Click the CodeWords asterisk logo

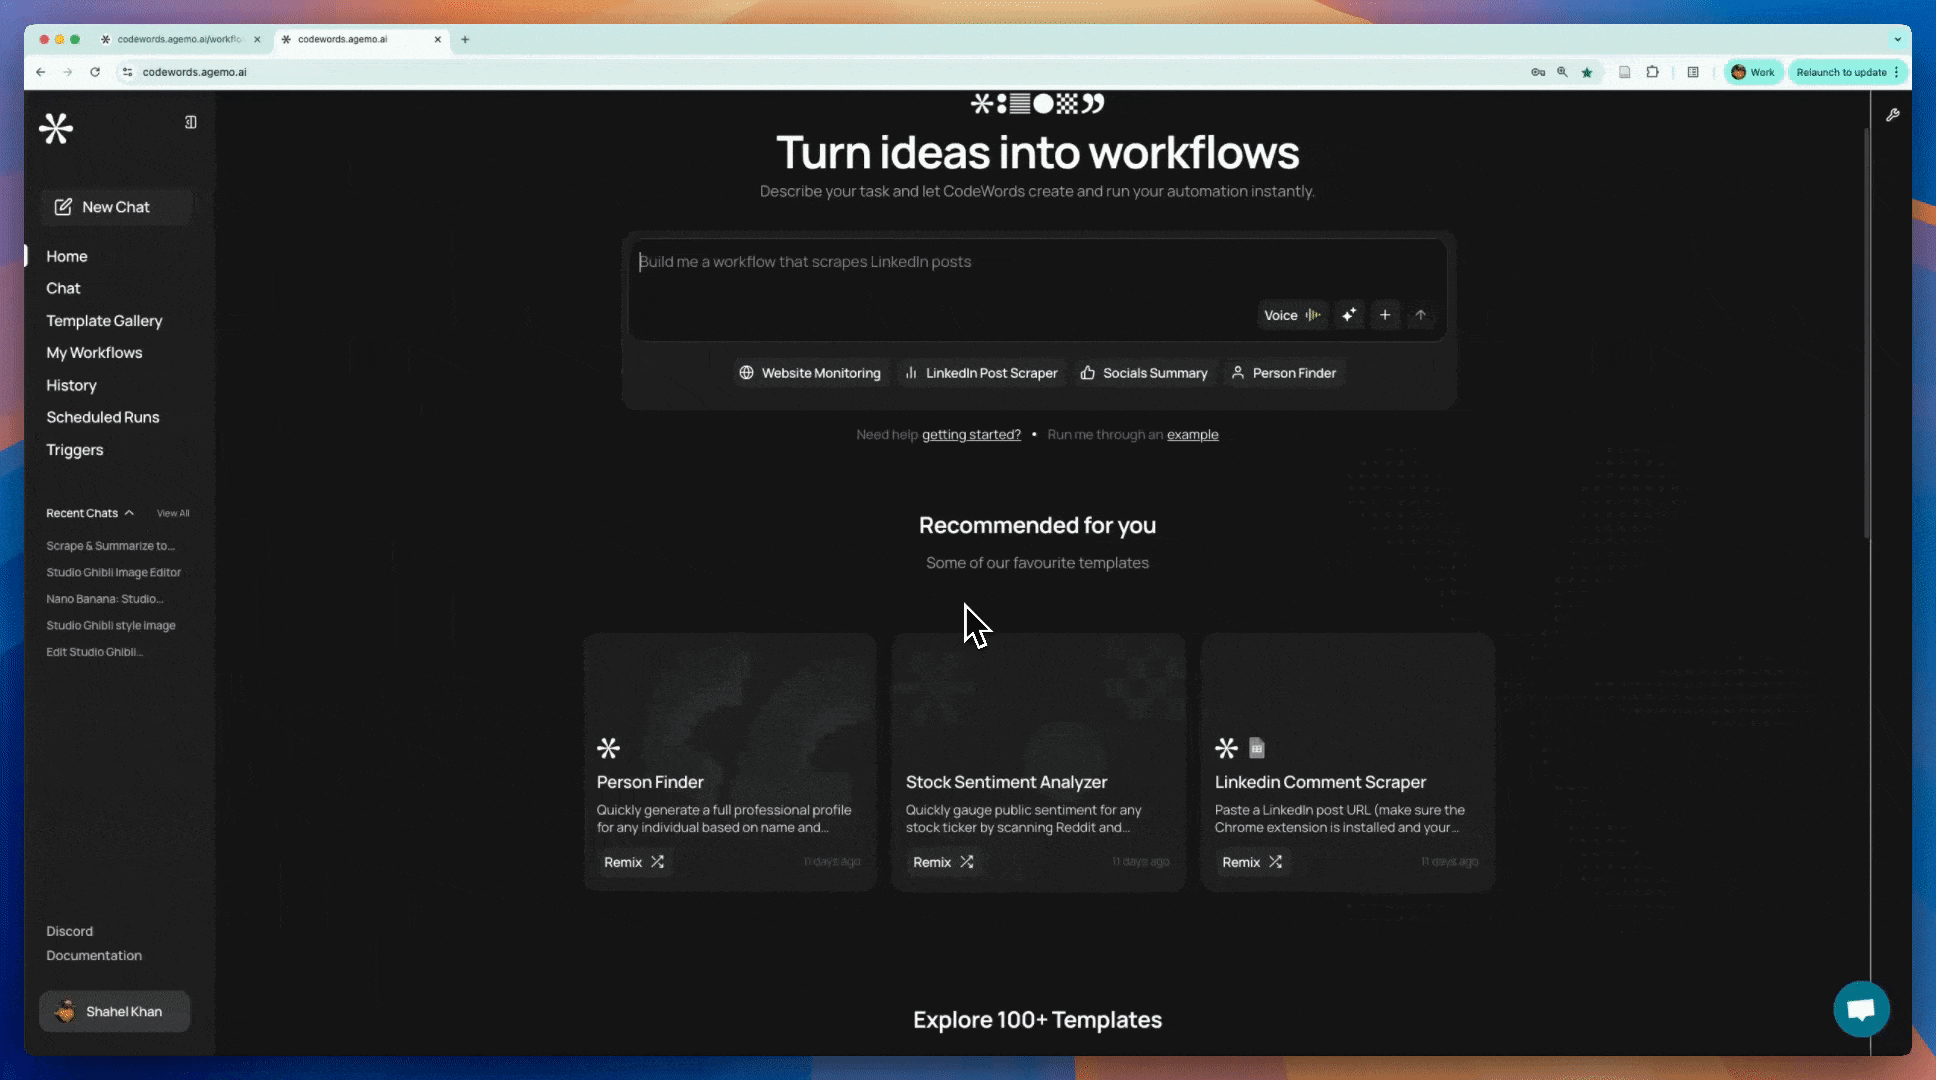coord(56,129)
